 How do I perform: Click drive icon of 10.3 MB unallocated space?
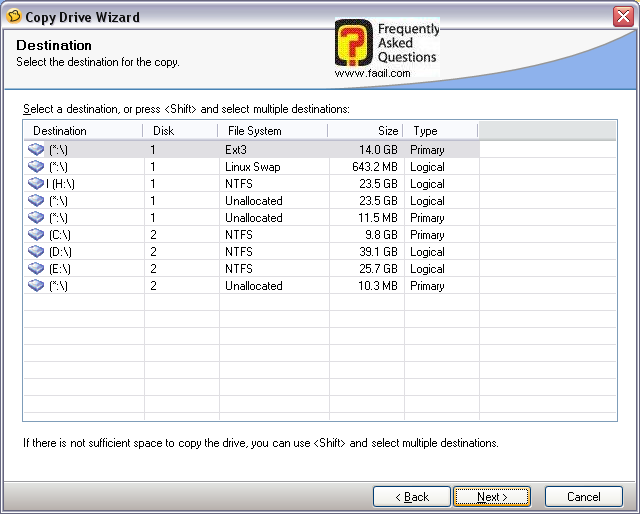tap(37, 285)
